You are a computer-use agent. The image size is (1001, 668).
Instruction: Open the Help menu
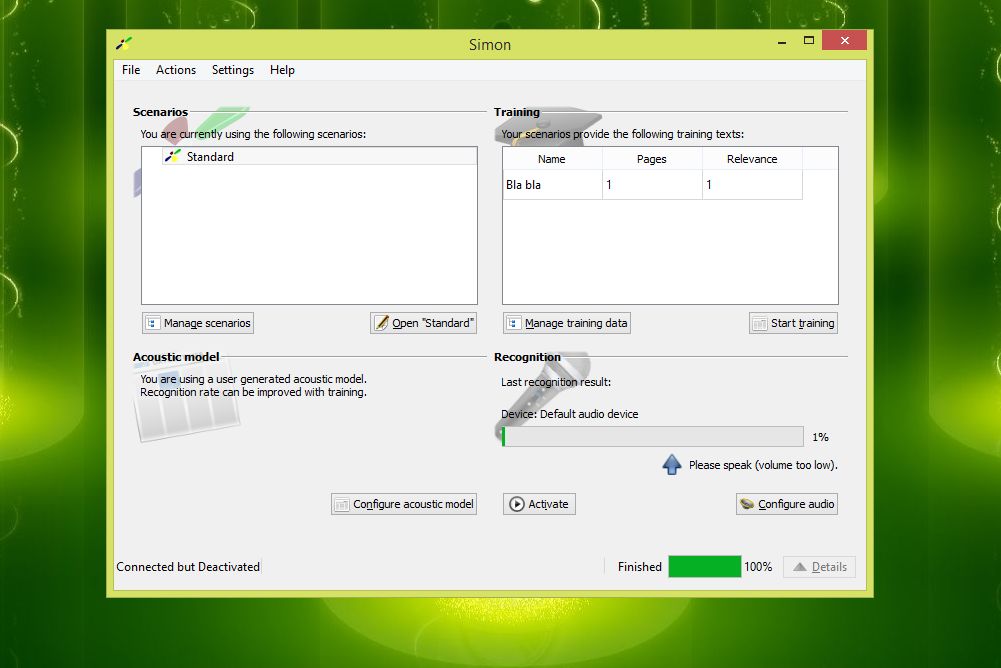(x=282, y=70)
